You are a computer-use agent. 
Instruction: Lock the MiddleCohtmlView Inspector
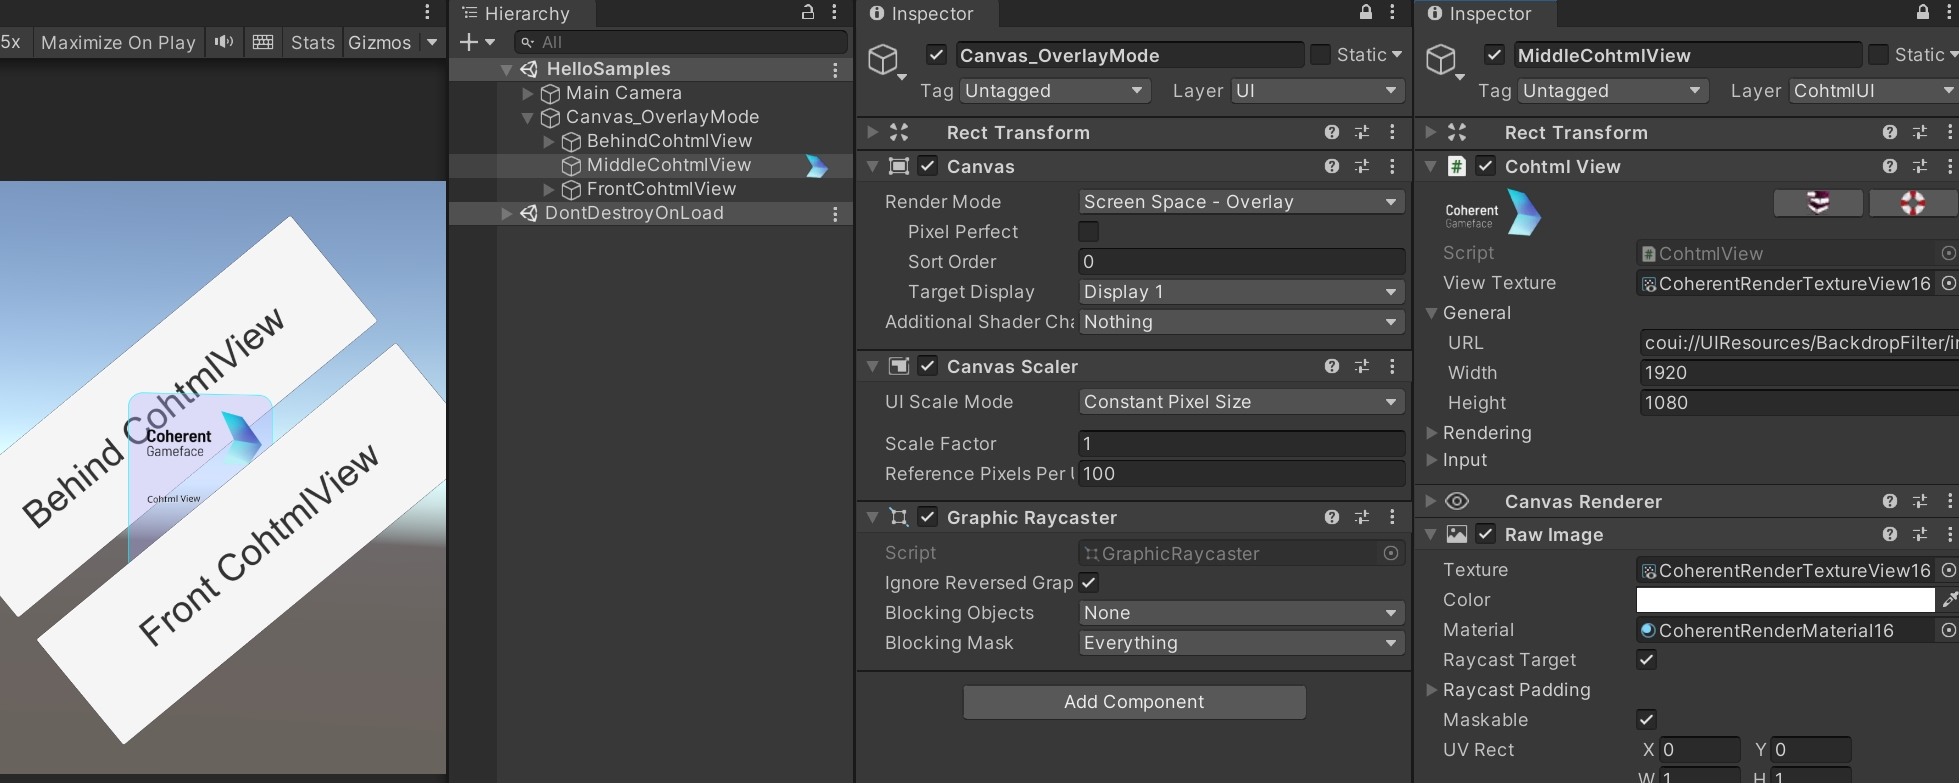click(x=1923, y=12)
